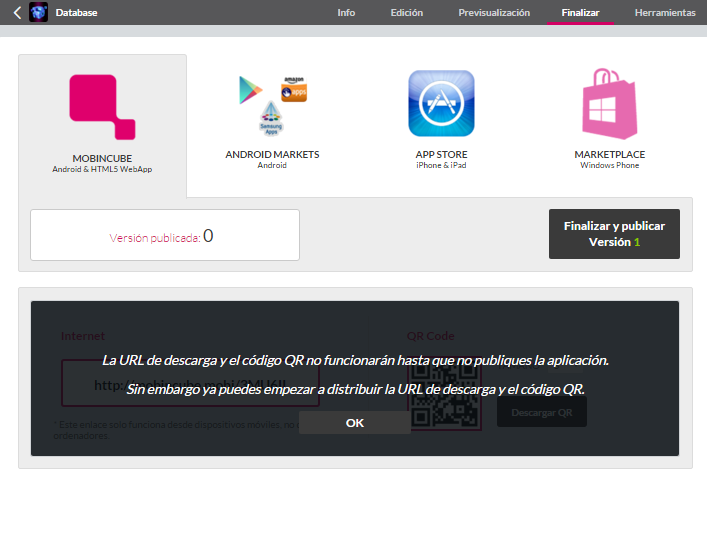Viewport: 707px width, 550px height.
Task: Select the Android Markets icons
Action: [x=273, y=106]
